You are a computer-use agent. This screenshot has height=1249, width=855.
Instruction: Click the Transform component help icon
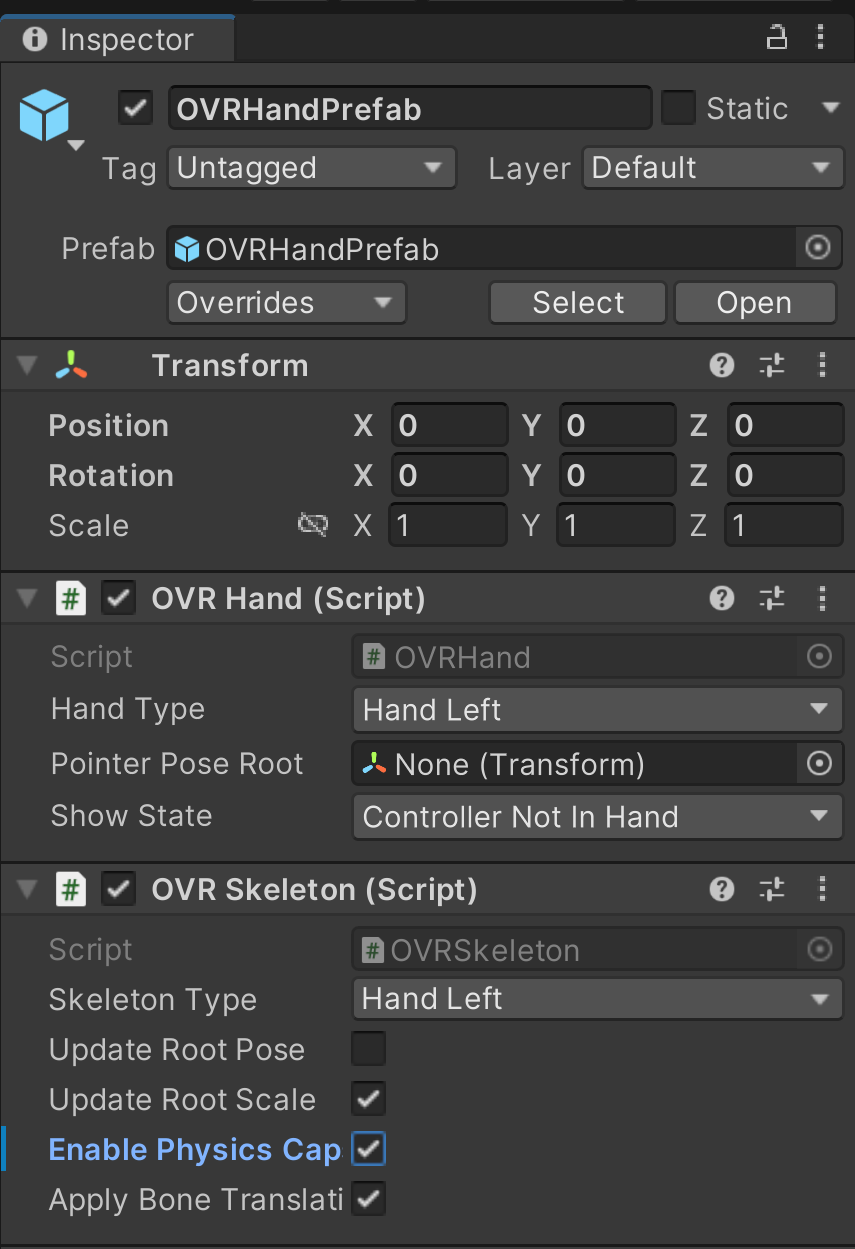pos(722,365)
